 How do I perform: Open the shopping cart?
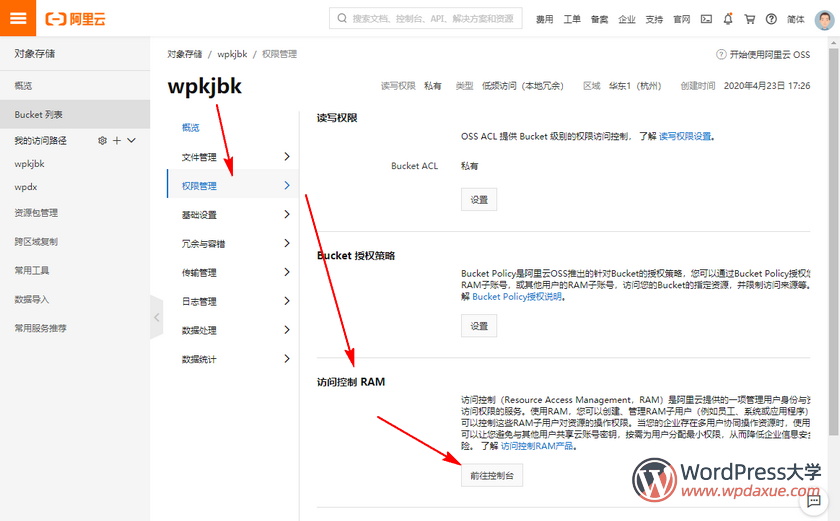point(749,19)
